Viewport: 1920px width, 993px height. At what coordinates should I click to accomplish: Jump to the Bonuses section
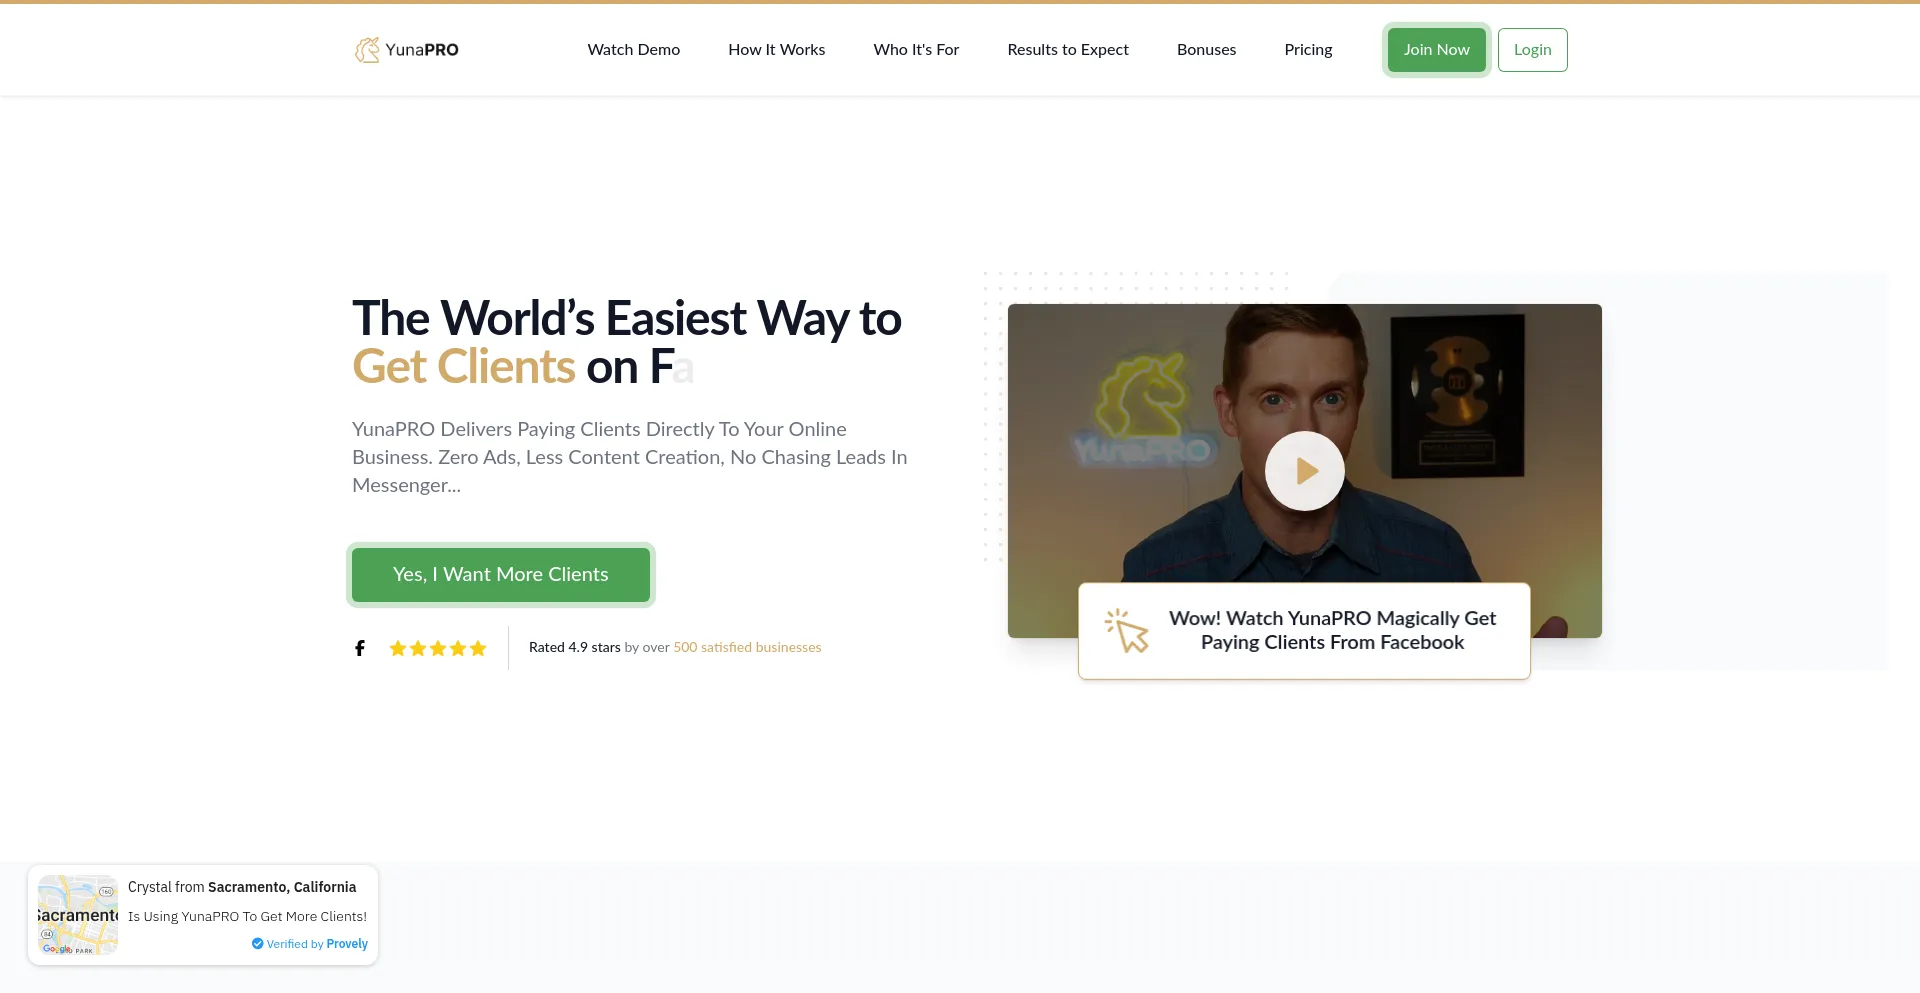[1206, 50]
